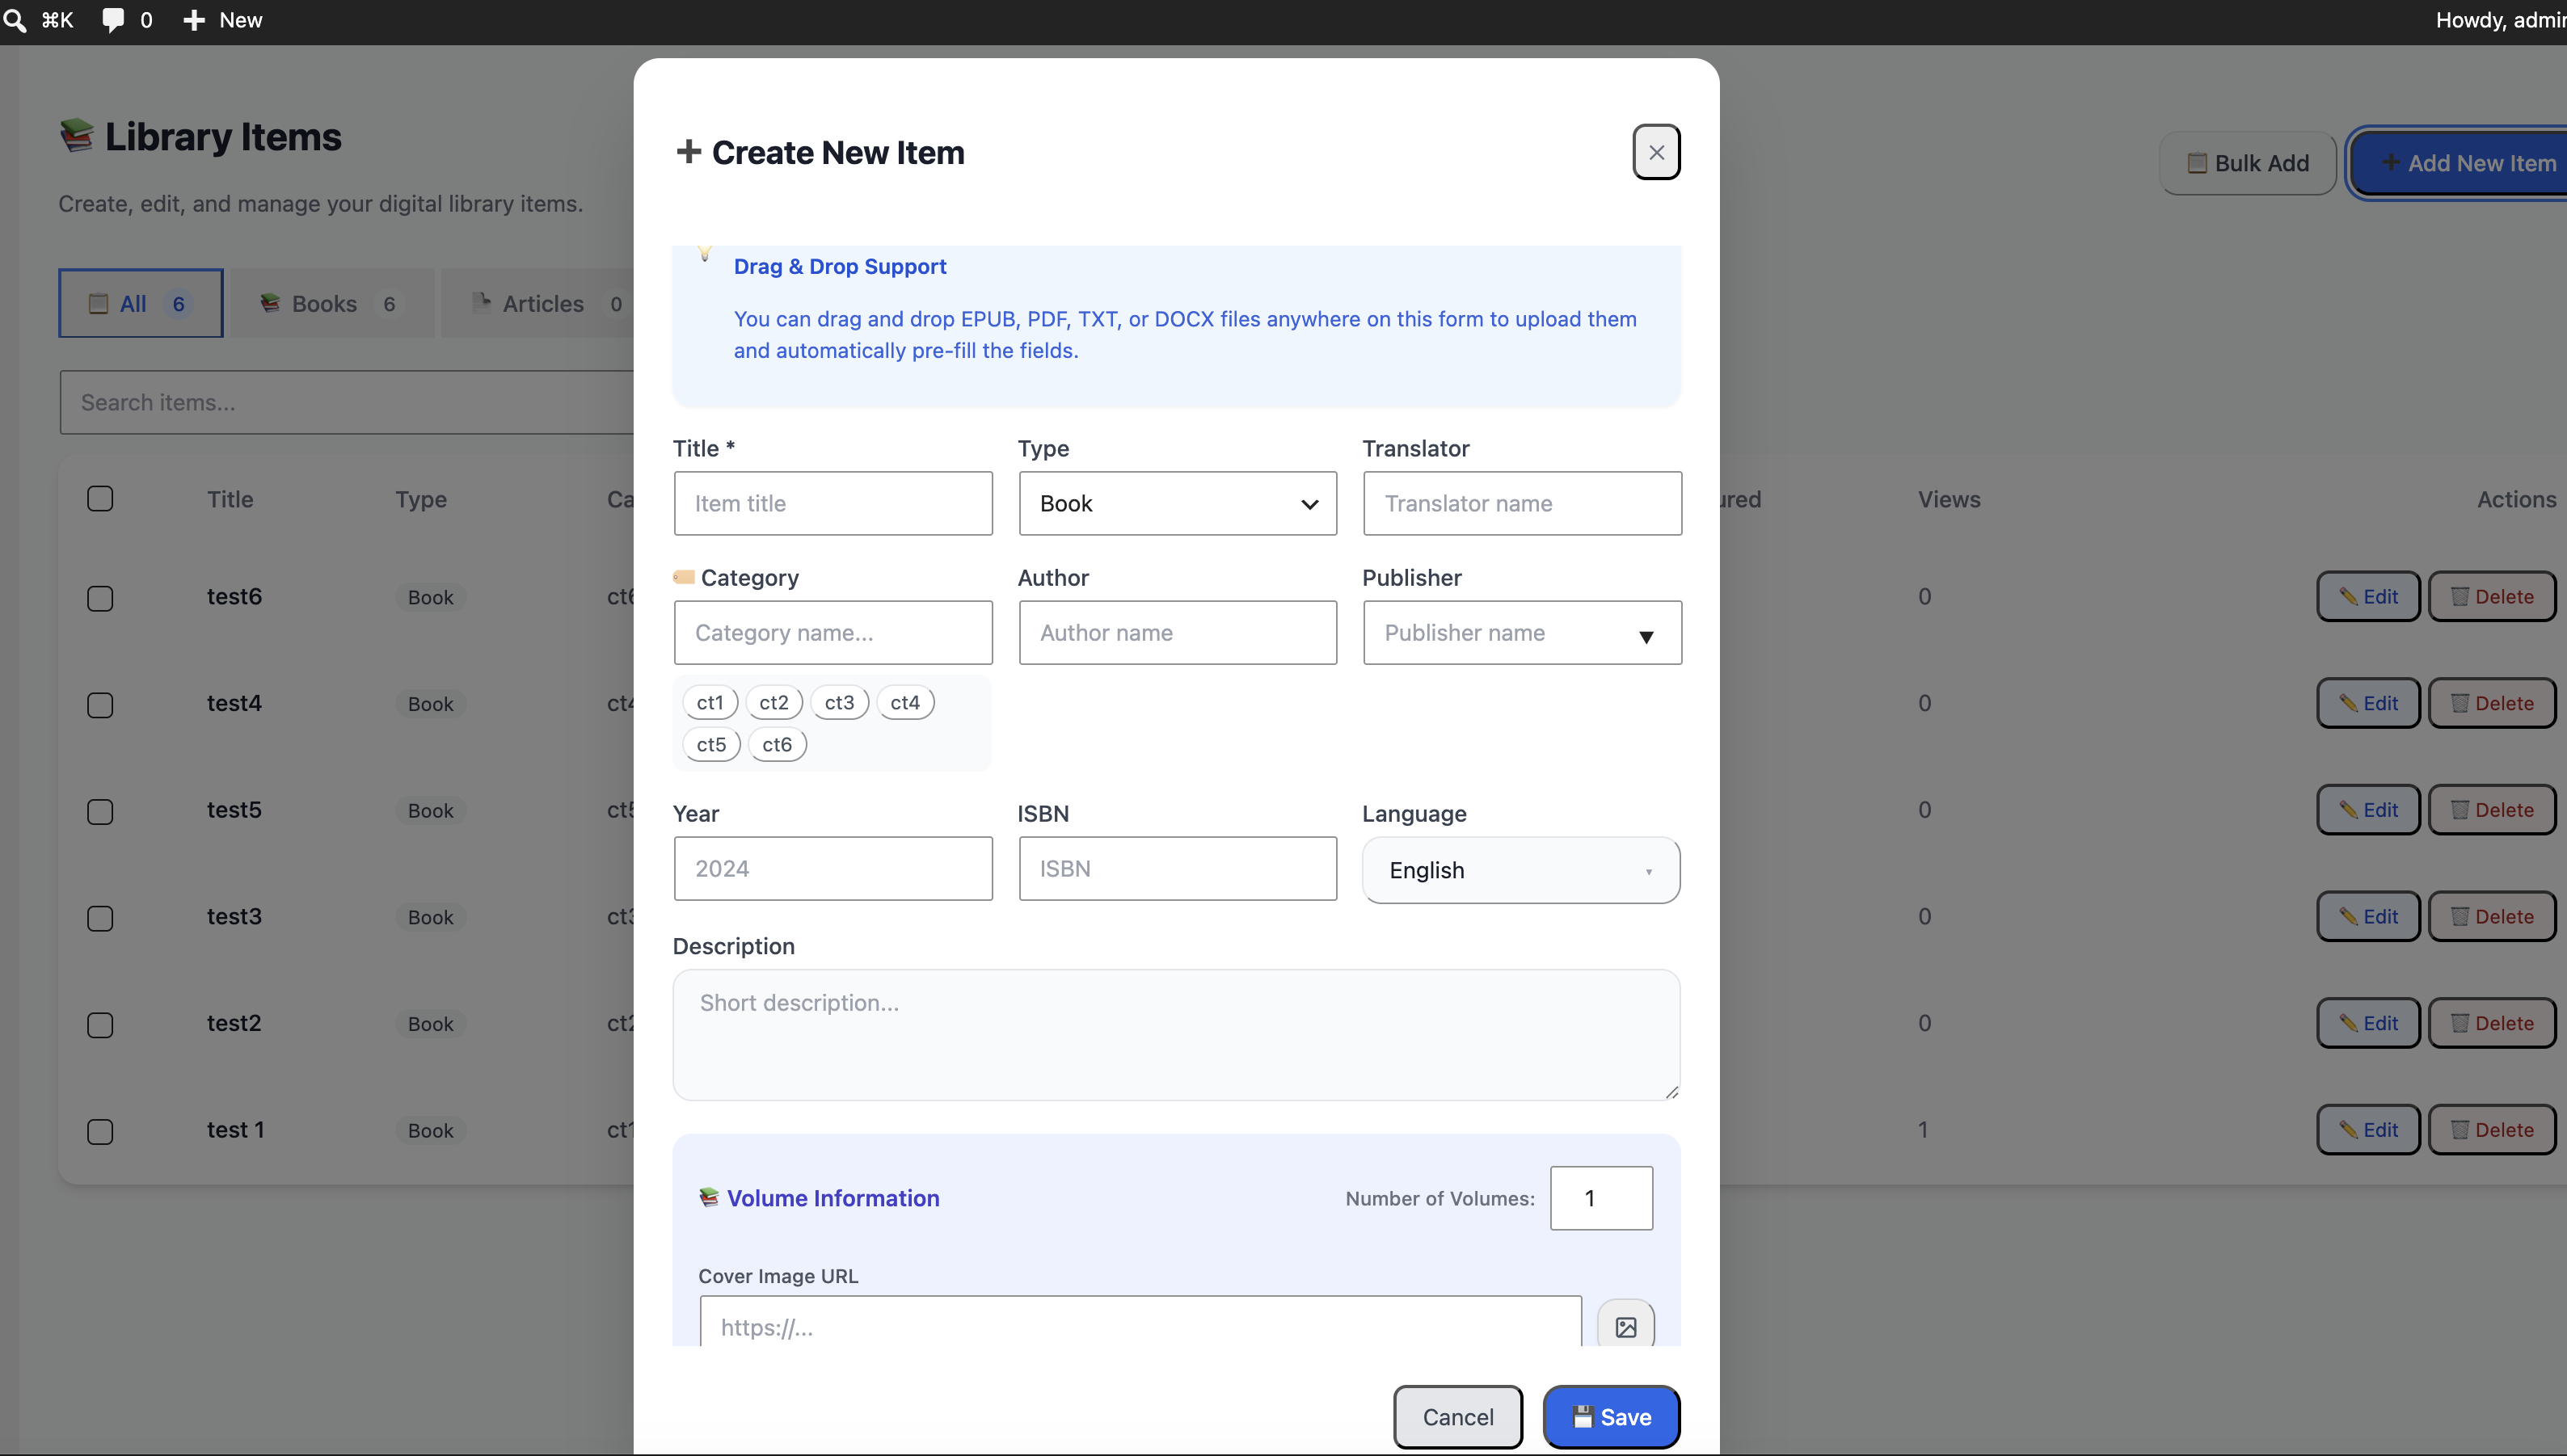
Task: Delete the test2 item
Action: coord(2492,1023)
